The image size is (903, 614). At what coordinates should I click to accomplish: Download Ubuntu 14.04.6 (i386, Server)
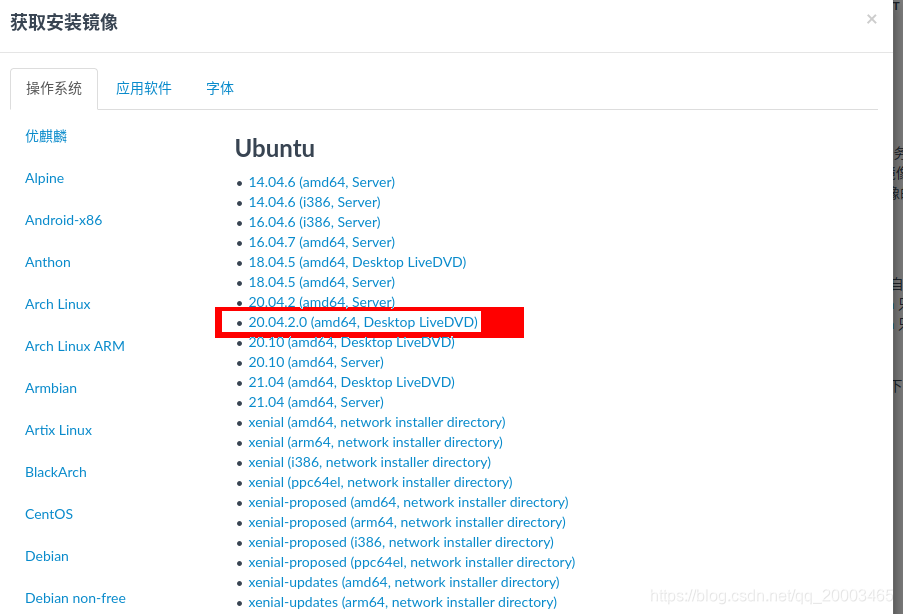314,202
